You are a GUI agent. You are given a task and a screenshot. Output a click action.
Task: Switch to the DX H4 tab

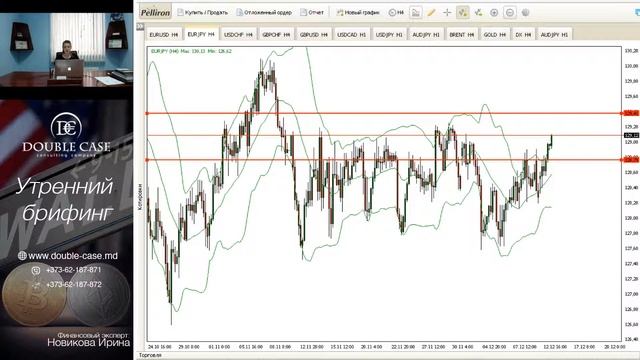coord(523,35)
